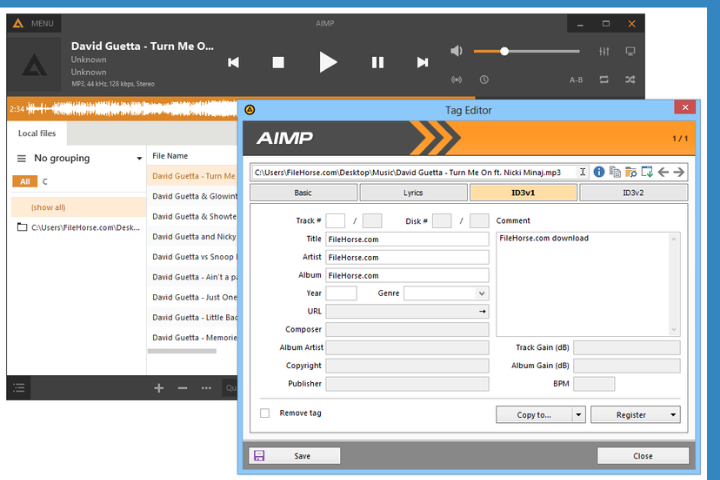Viewport: 720px width, 480px height.
Task: Click the File Name column header
Action: coord(170,156)
